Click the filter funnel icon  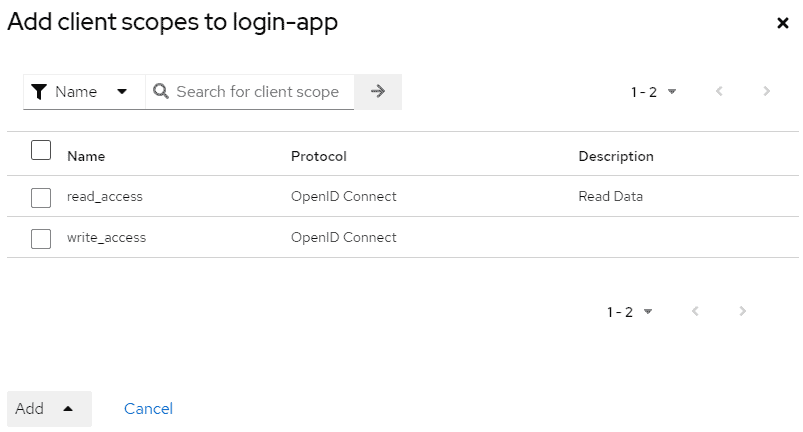tap(39, 92)
